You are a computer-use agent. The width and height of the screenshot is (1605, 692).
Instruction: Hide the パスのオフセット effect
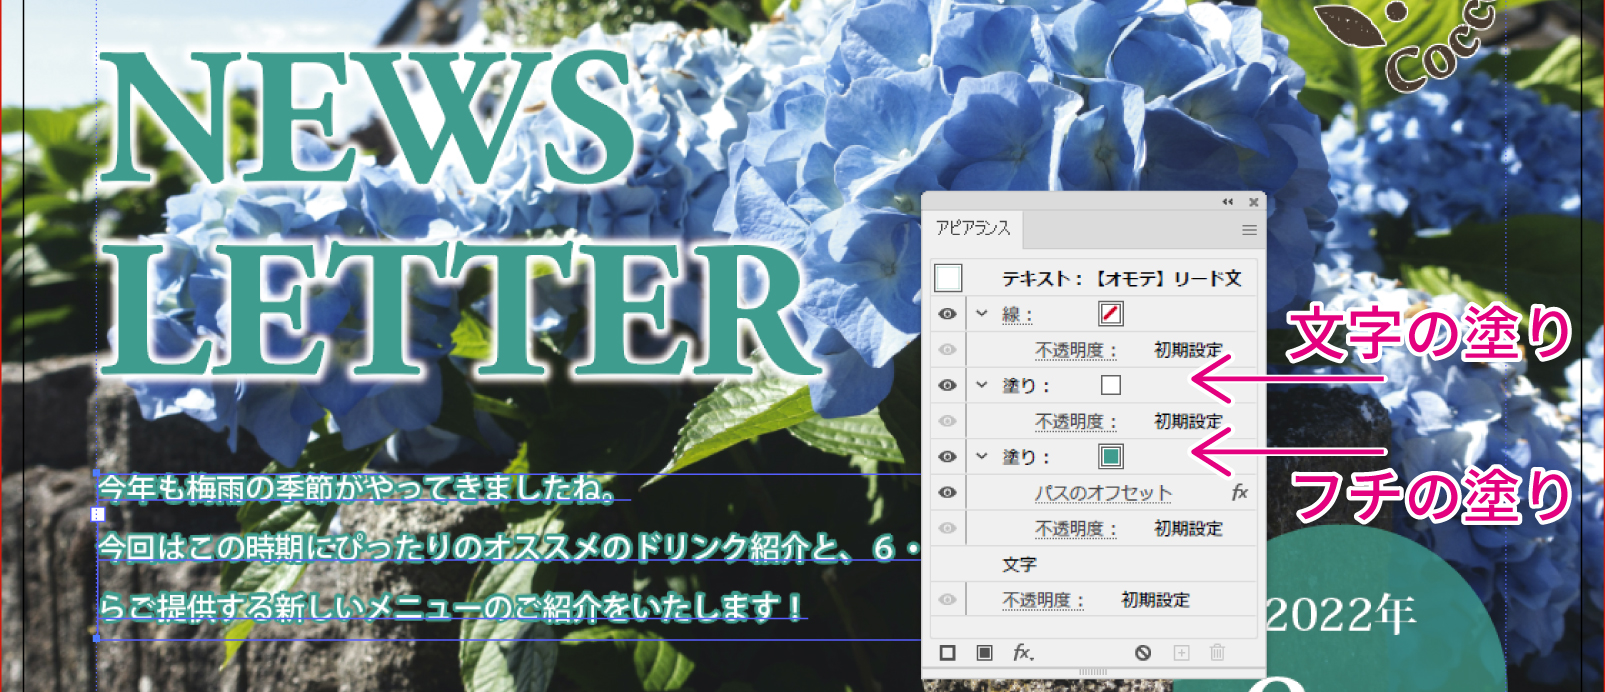[947, 493]
